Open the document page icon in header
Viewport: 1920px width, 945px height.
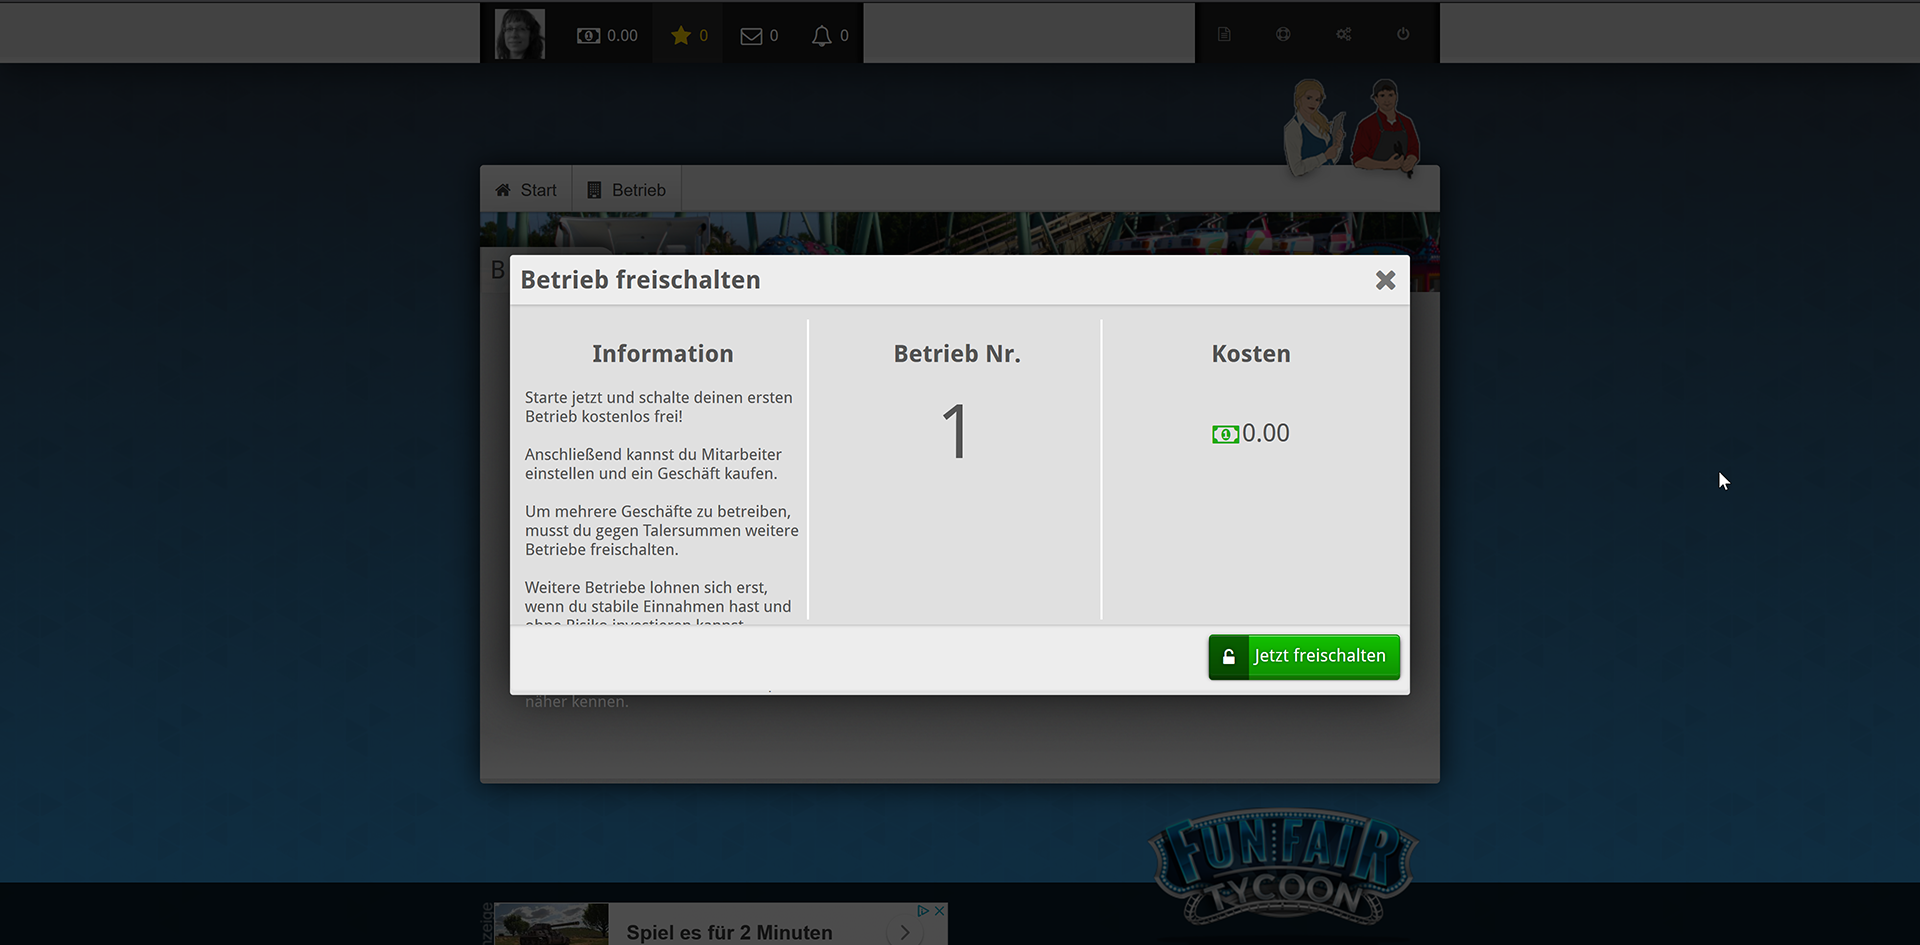1224,34
